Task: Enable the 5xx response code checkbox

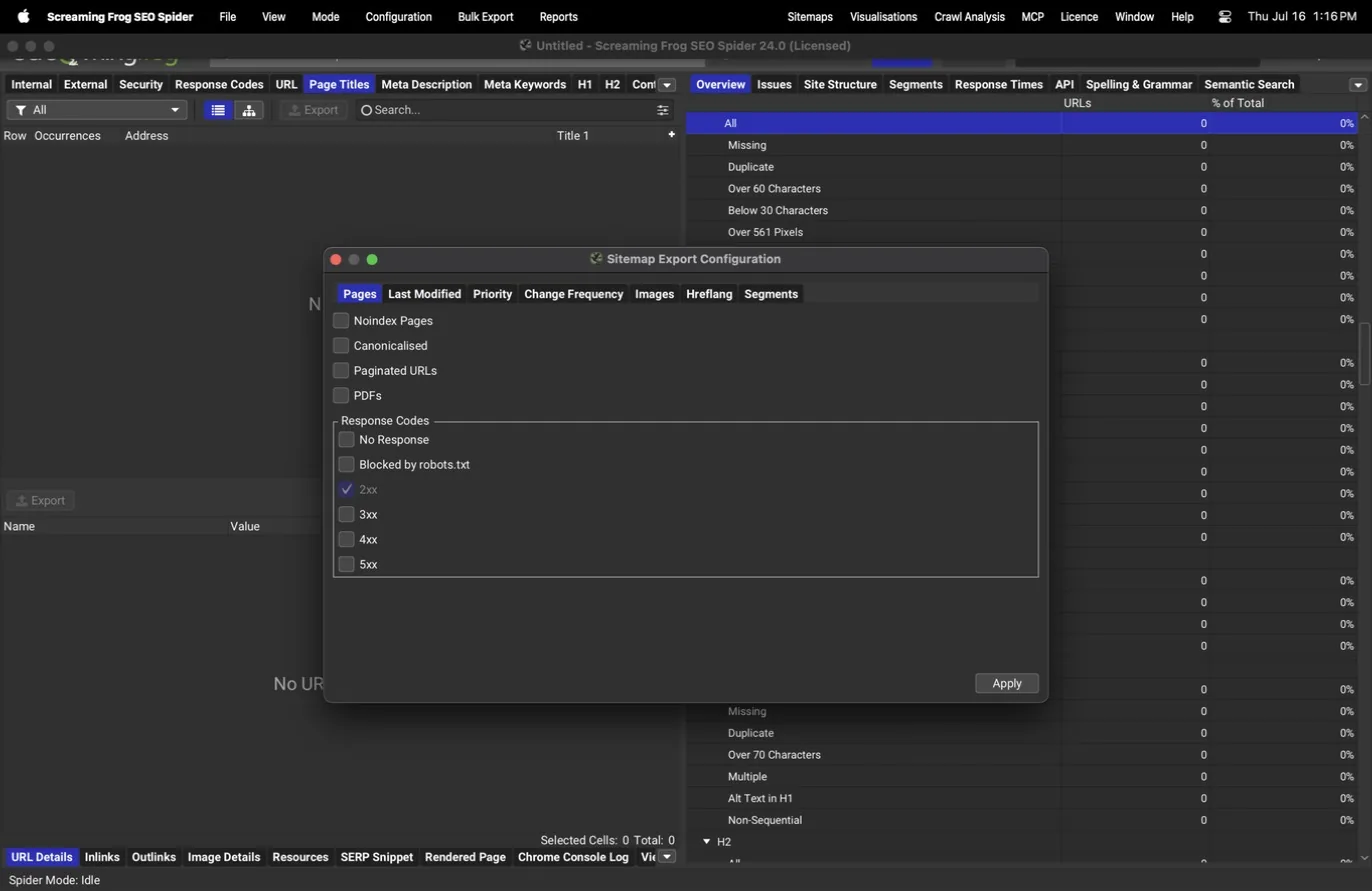Action: click(x=346, y=565)
